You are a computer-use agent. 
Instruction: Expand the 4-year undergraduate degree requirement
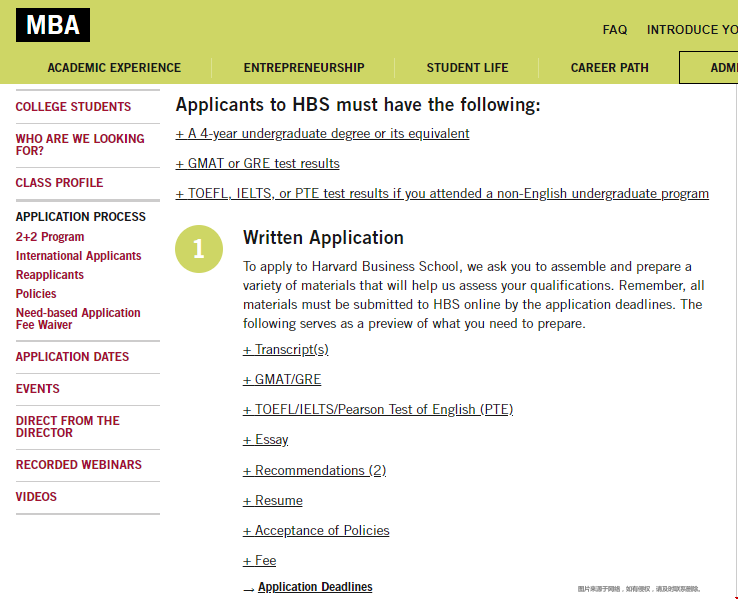point(322,134)
